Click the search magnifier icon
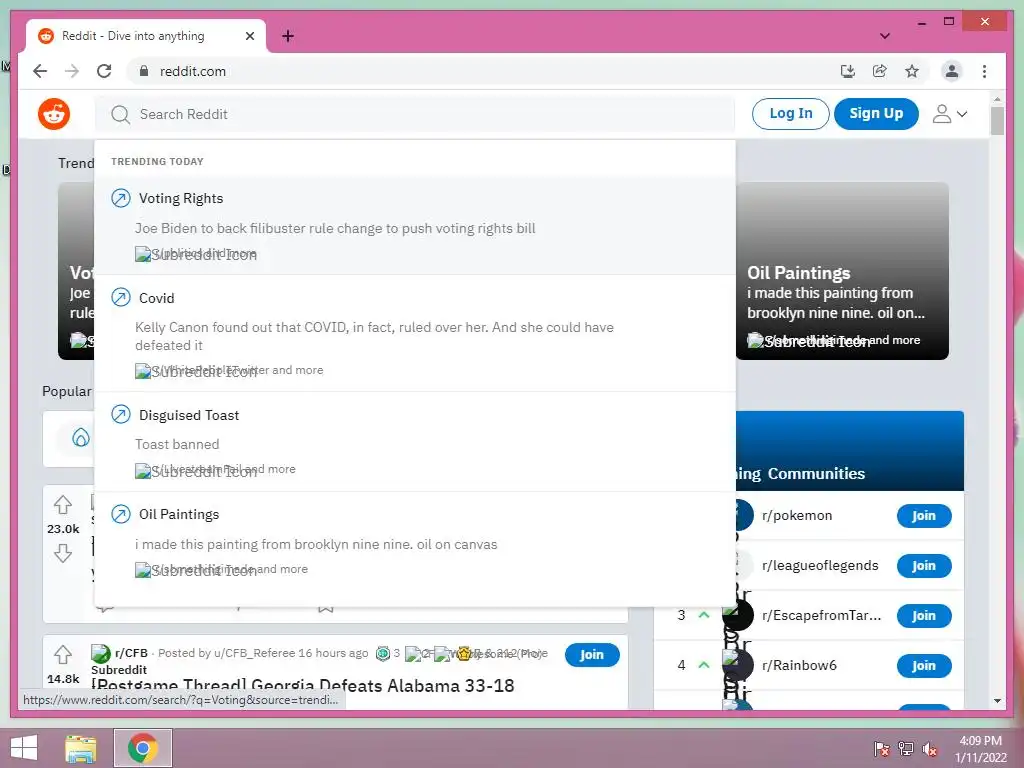1024x768 pixels. 120,115
